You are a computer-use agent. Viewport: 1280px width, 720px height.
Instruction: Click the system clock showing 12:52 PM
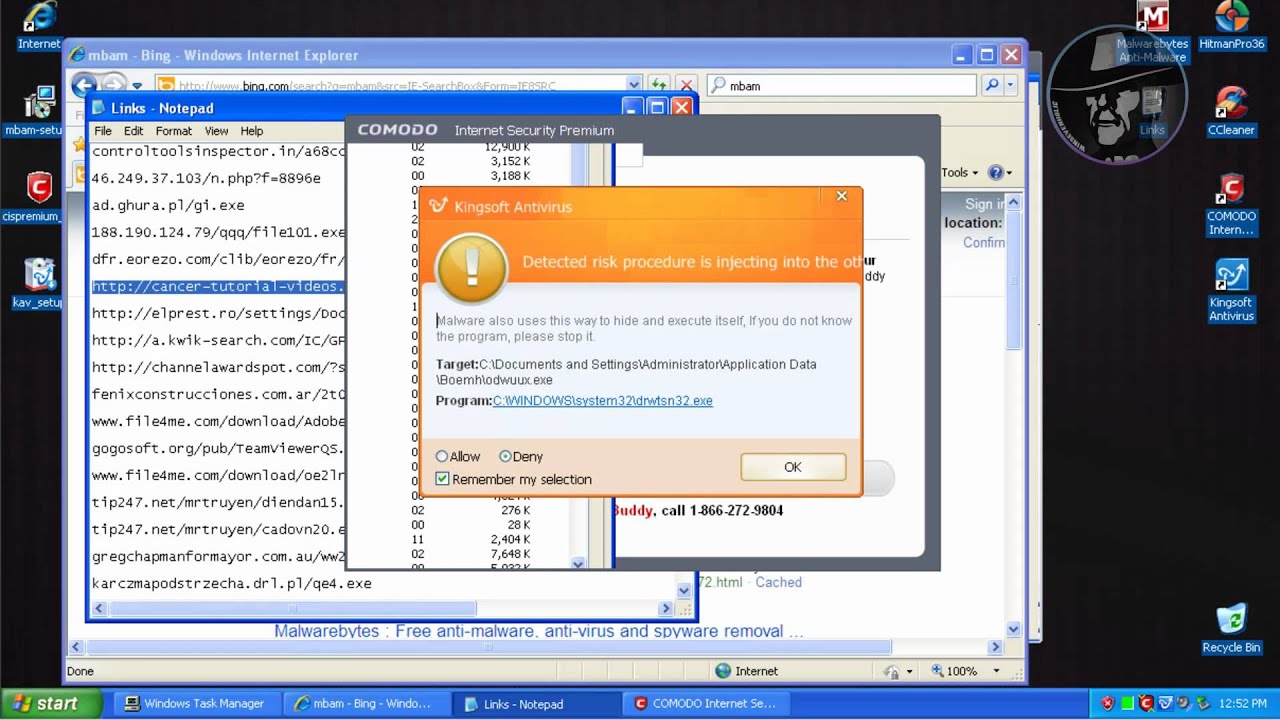tap(1244, 704)
